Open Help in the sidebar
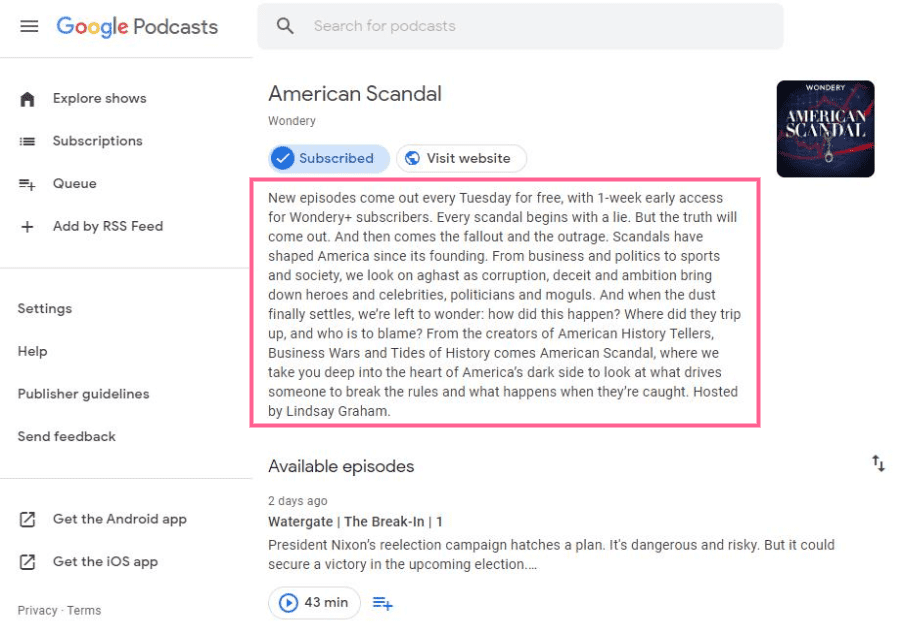The image size is (901, 634). point(33,351)
